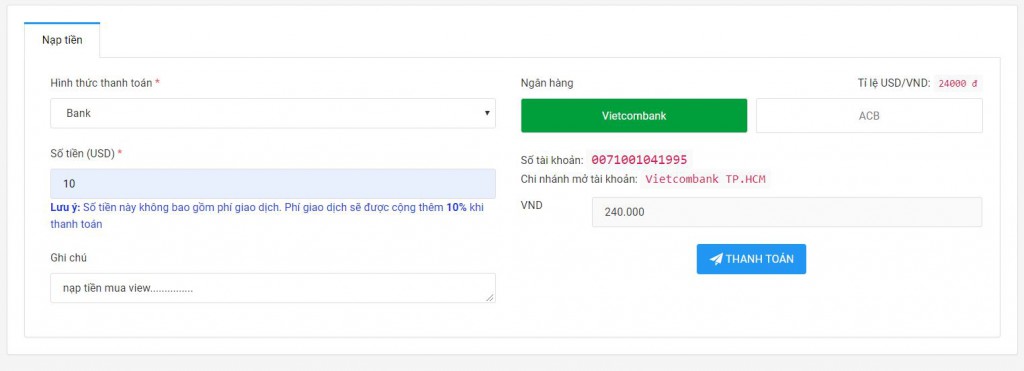This screenshot has width=1024, height=371.
Task: Click the Lưu ý transaction fee note
Action: (267, 216)
